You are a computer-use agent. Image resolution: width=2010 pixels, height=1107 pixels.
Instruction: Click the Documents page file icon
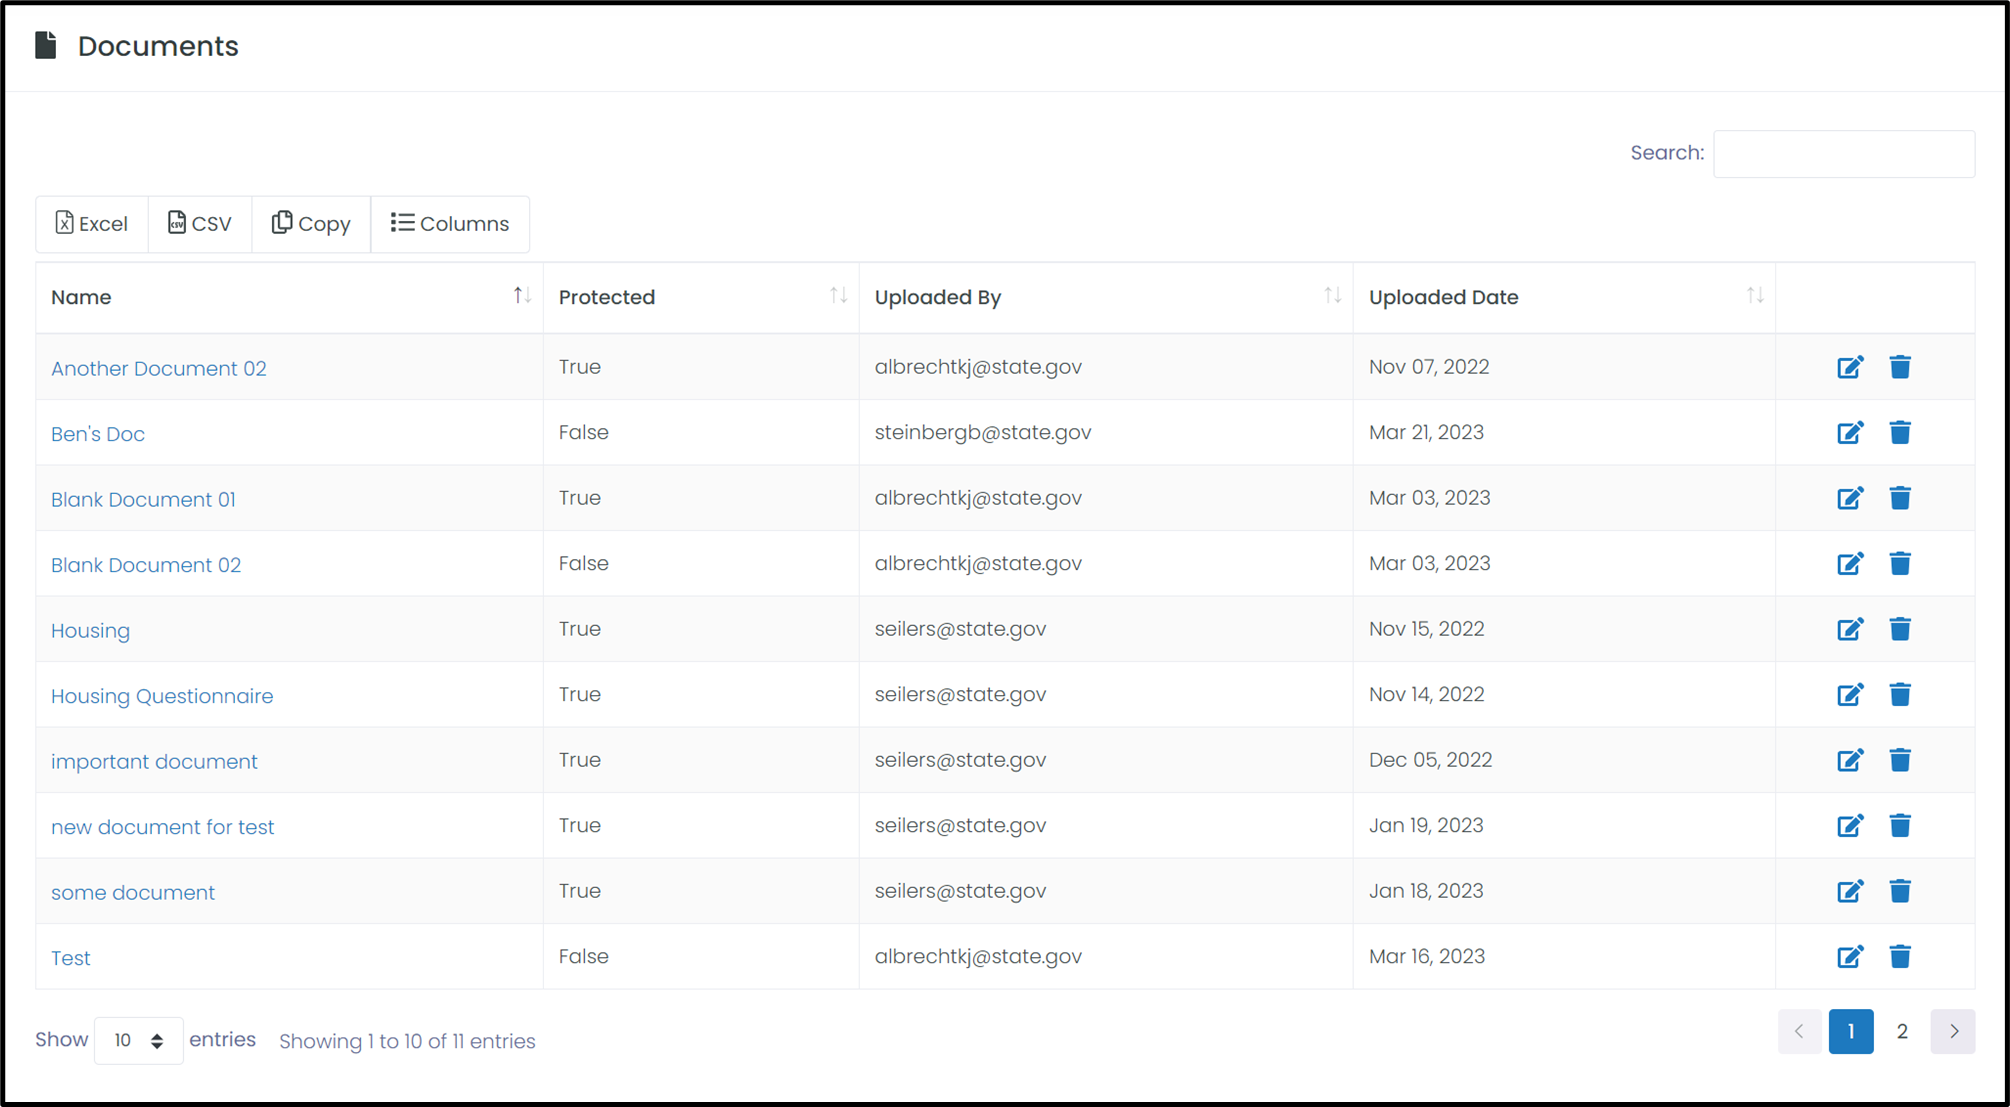[x=45, y=45]
